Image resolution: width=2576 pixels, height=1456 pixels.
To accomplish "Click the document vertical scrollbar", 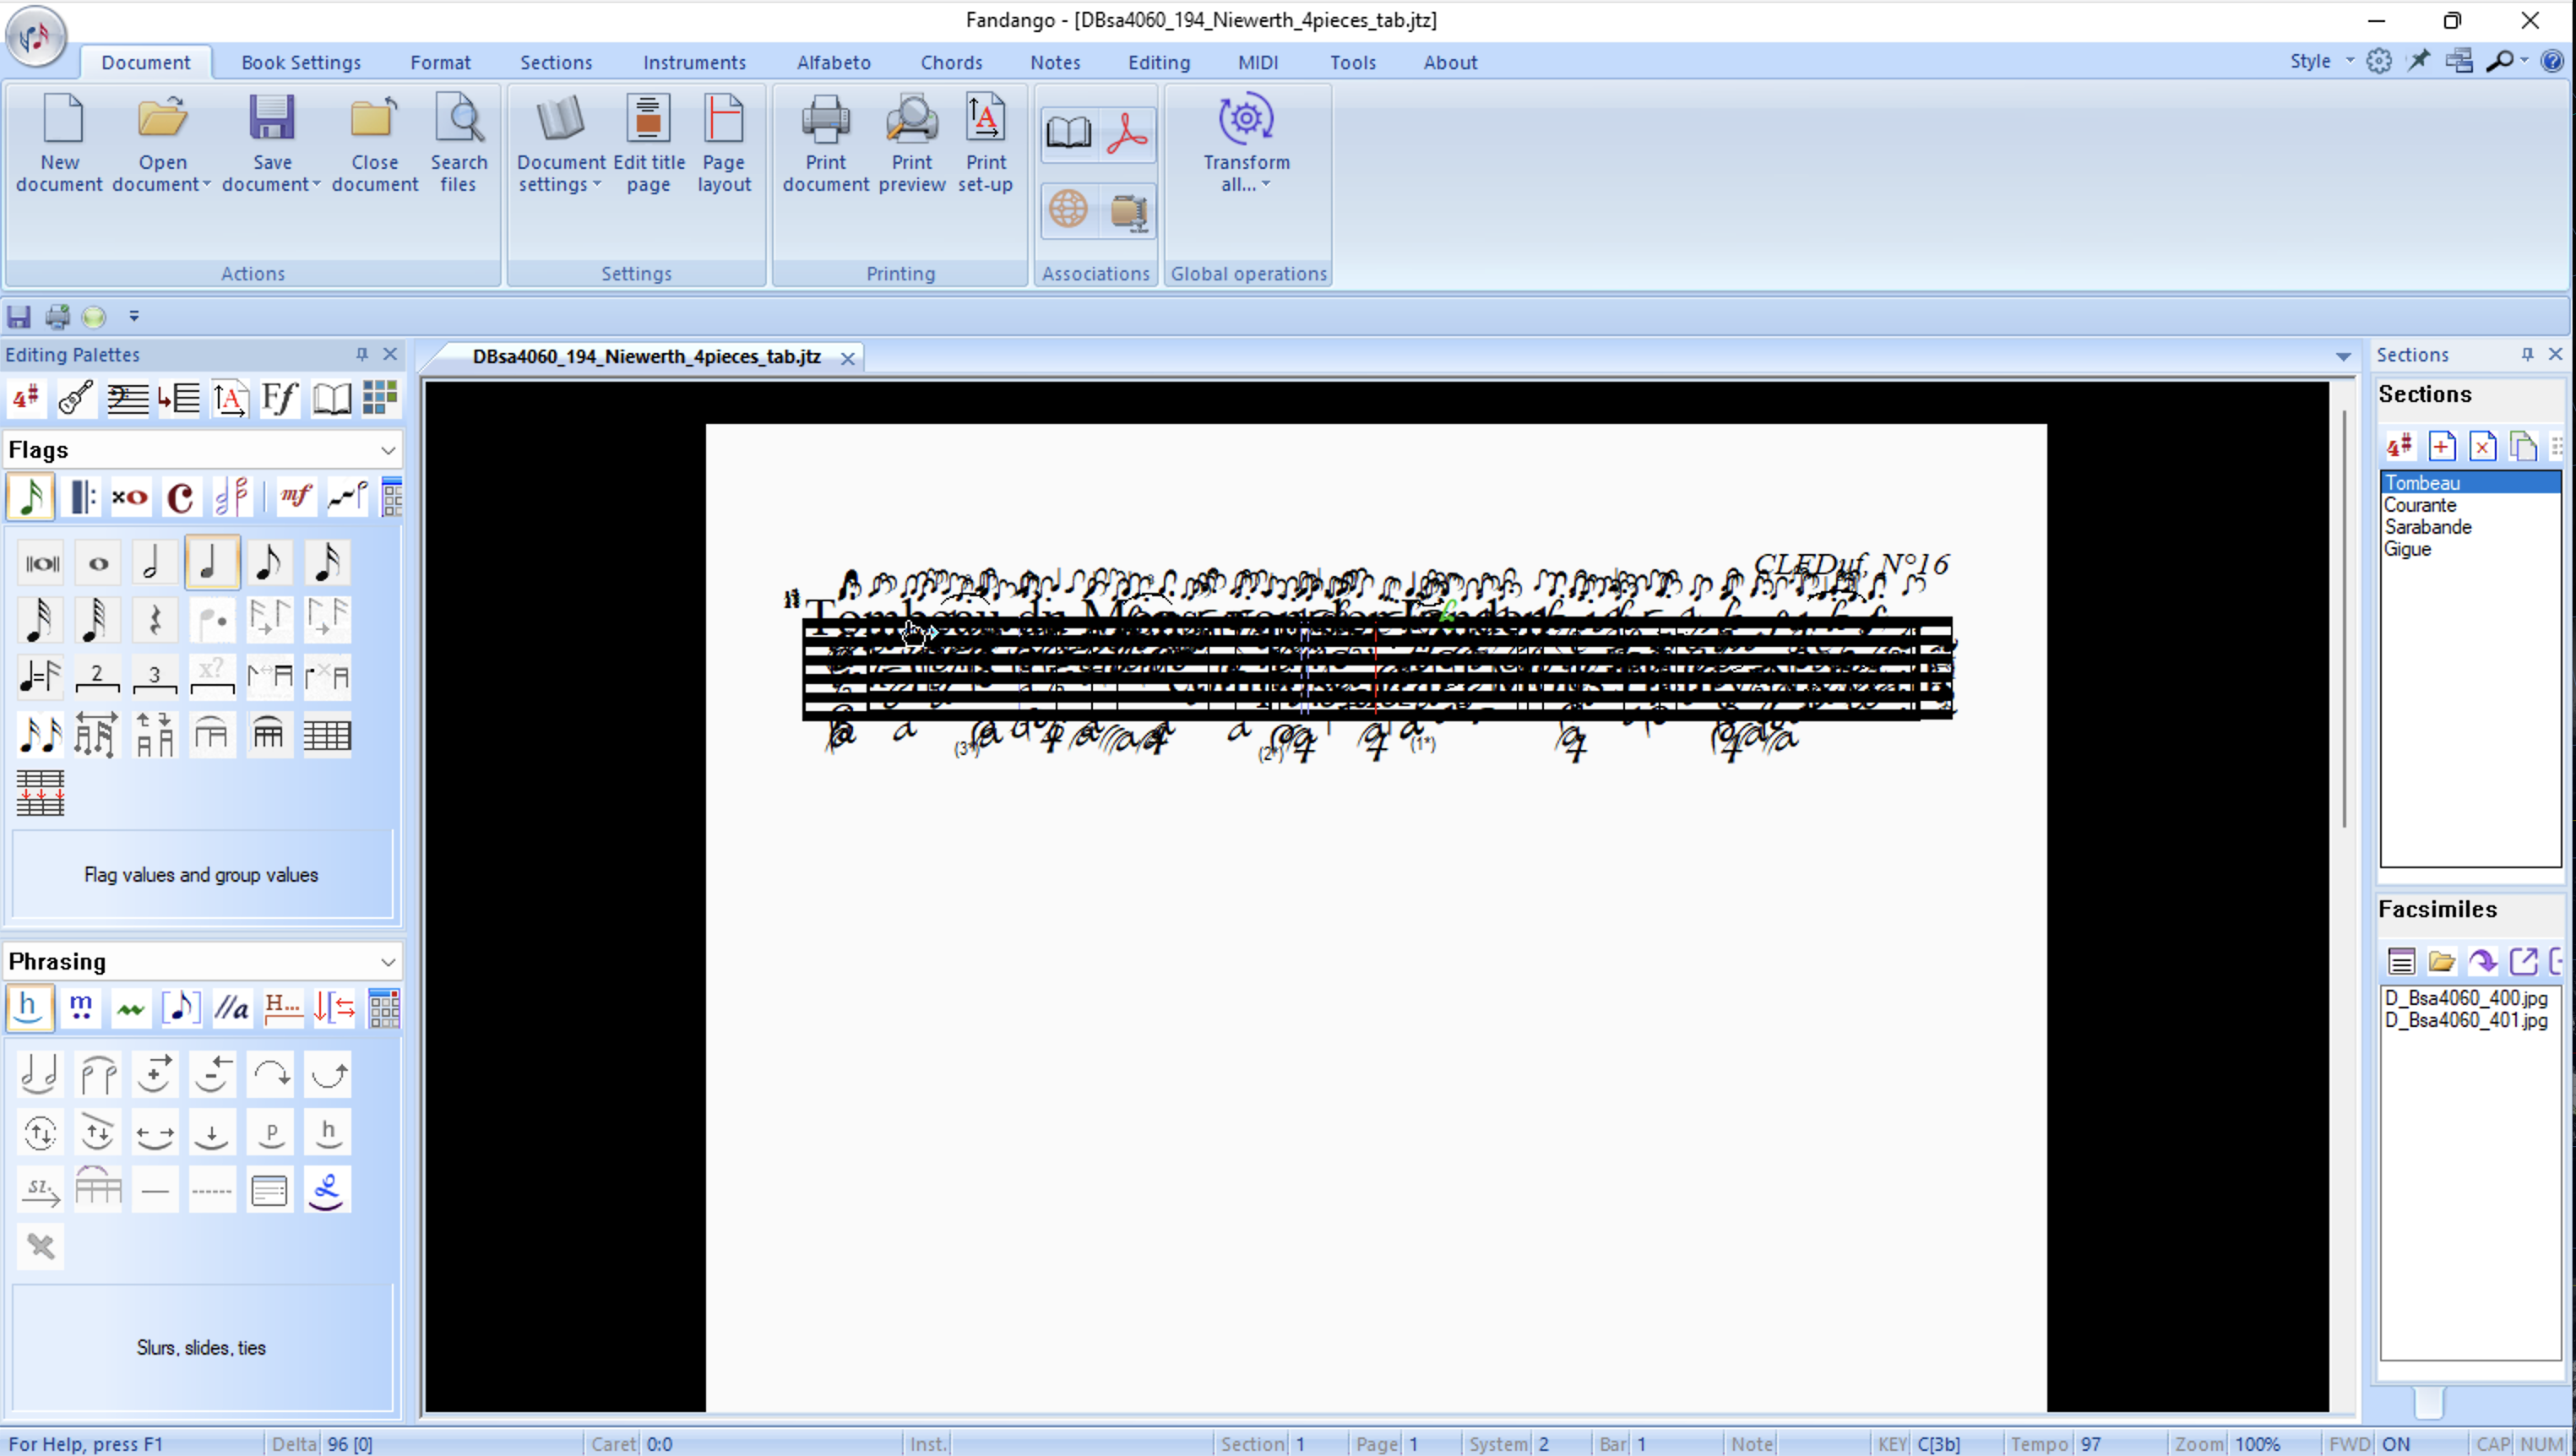I will 2343,620.
